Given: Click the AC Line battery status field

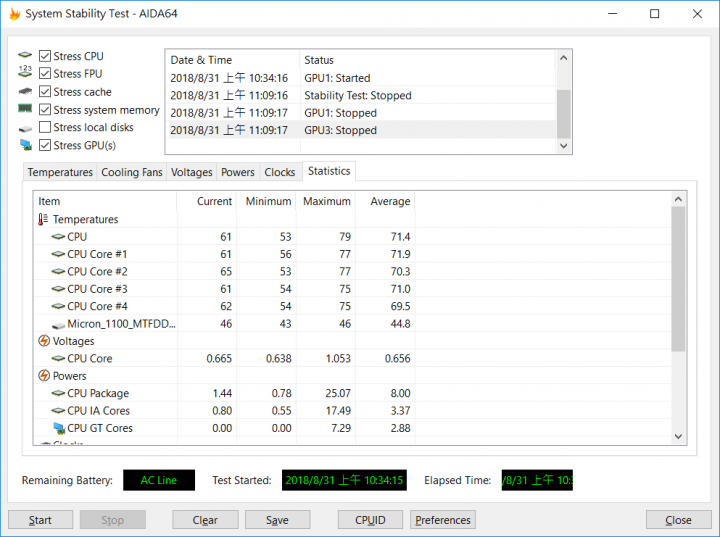Looking at the screenshot, I should click(x=159, y=480).
